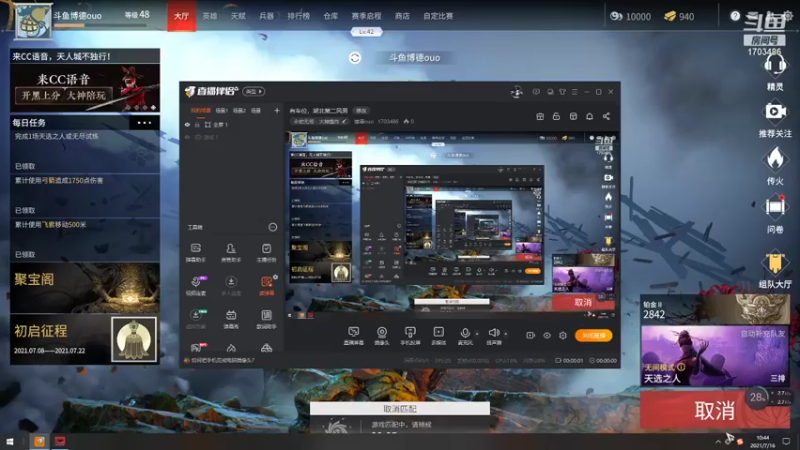Click record icon beside preview eye

(x=530, y=335)
